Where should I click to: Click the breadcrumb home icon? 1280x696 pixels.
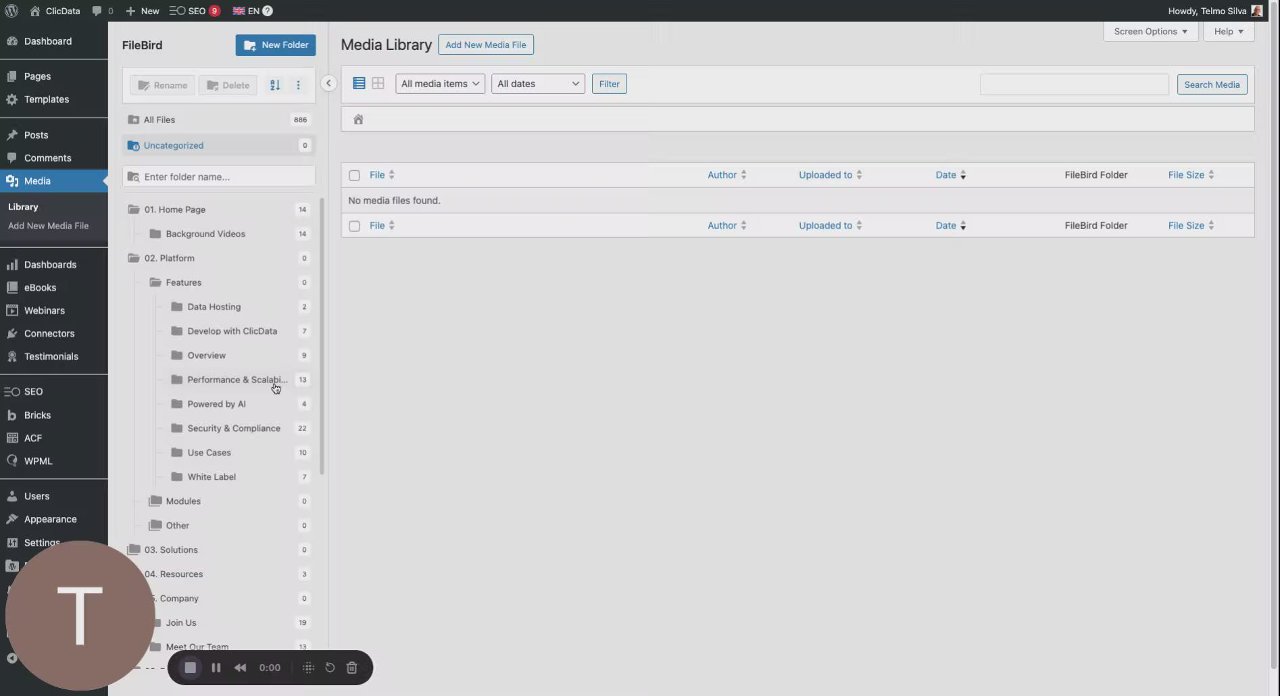358,119
